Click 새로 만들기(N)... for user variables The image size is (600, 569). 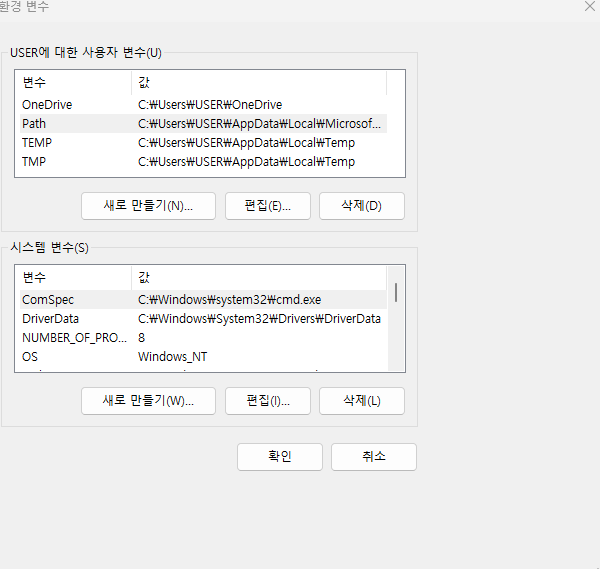point(148,206)
